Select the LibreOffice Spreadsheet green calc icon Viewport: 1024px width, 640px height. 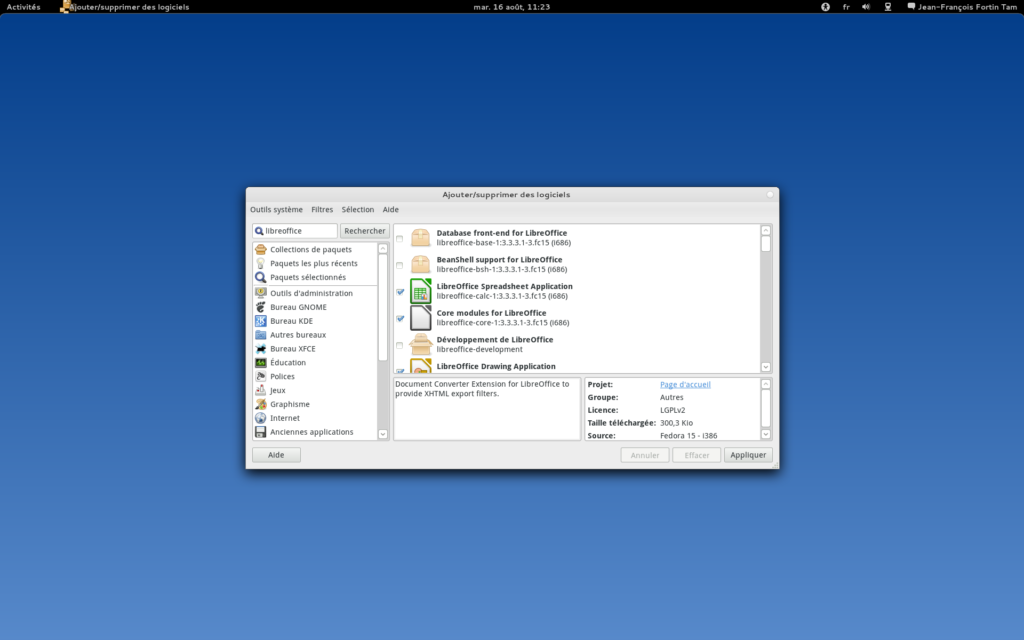(x=421, y=291)
